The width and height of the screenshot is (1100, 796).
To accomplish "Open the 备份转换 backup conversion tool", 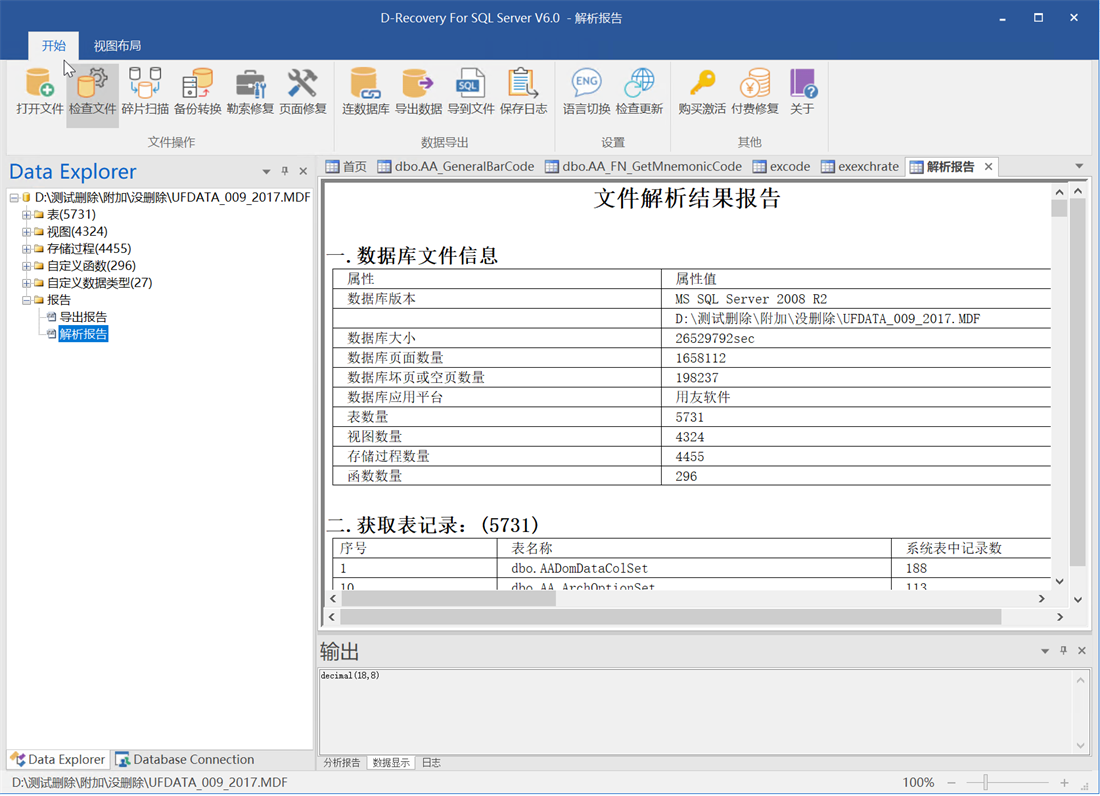I will [x=197, y=91].
